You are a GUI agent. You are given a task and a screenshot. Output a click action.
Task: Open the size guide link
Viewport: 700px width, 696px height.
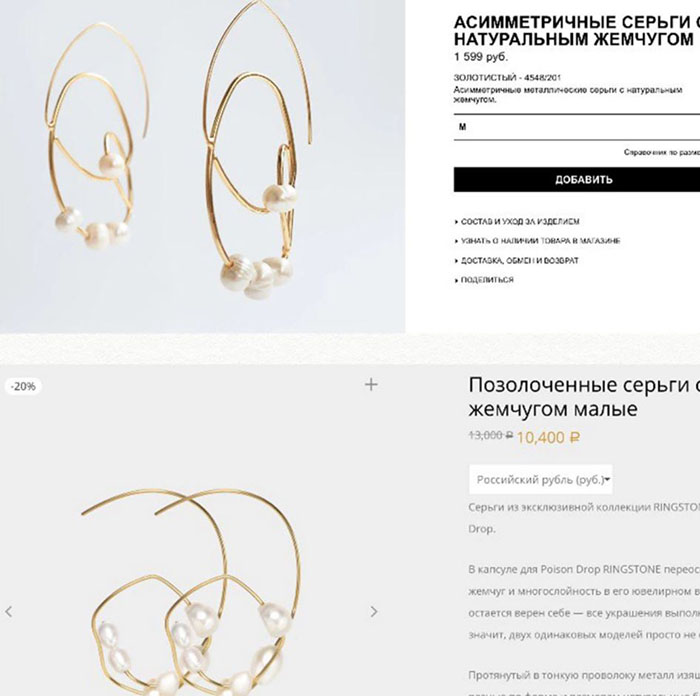(x=662, y=153)
